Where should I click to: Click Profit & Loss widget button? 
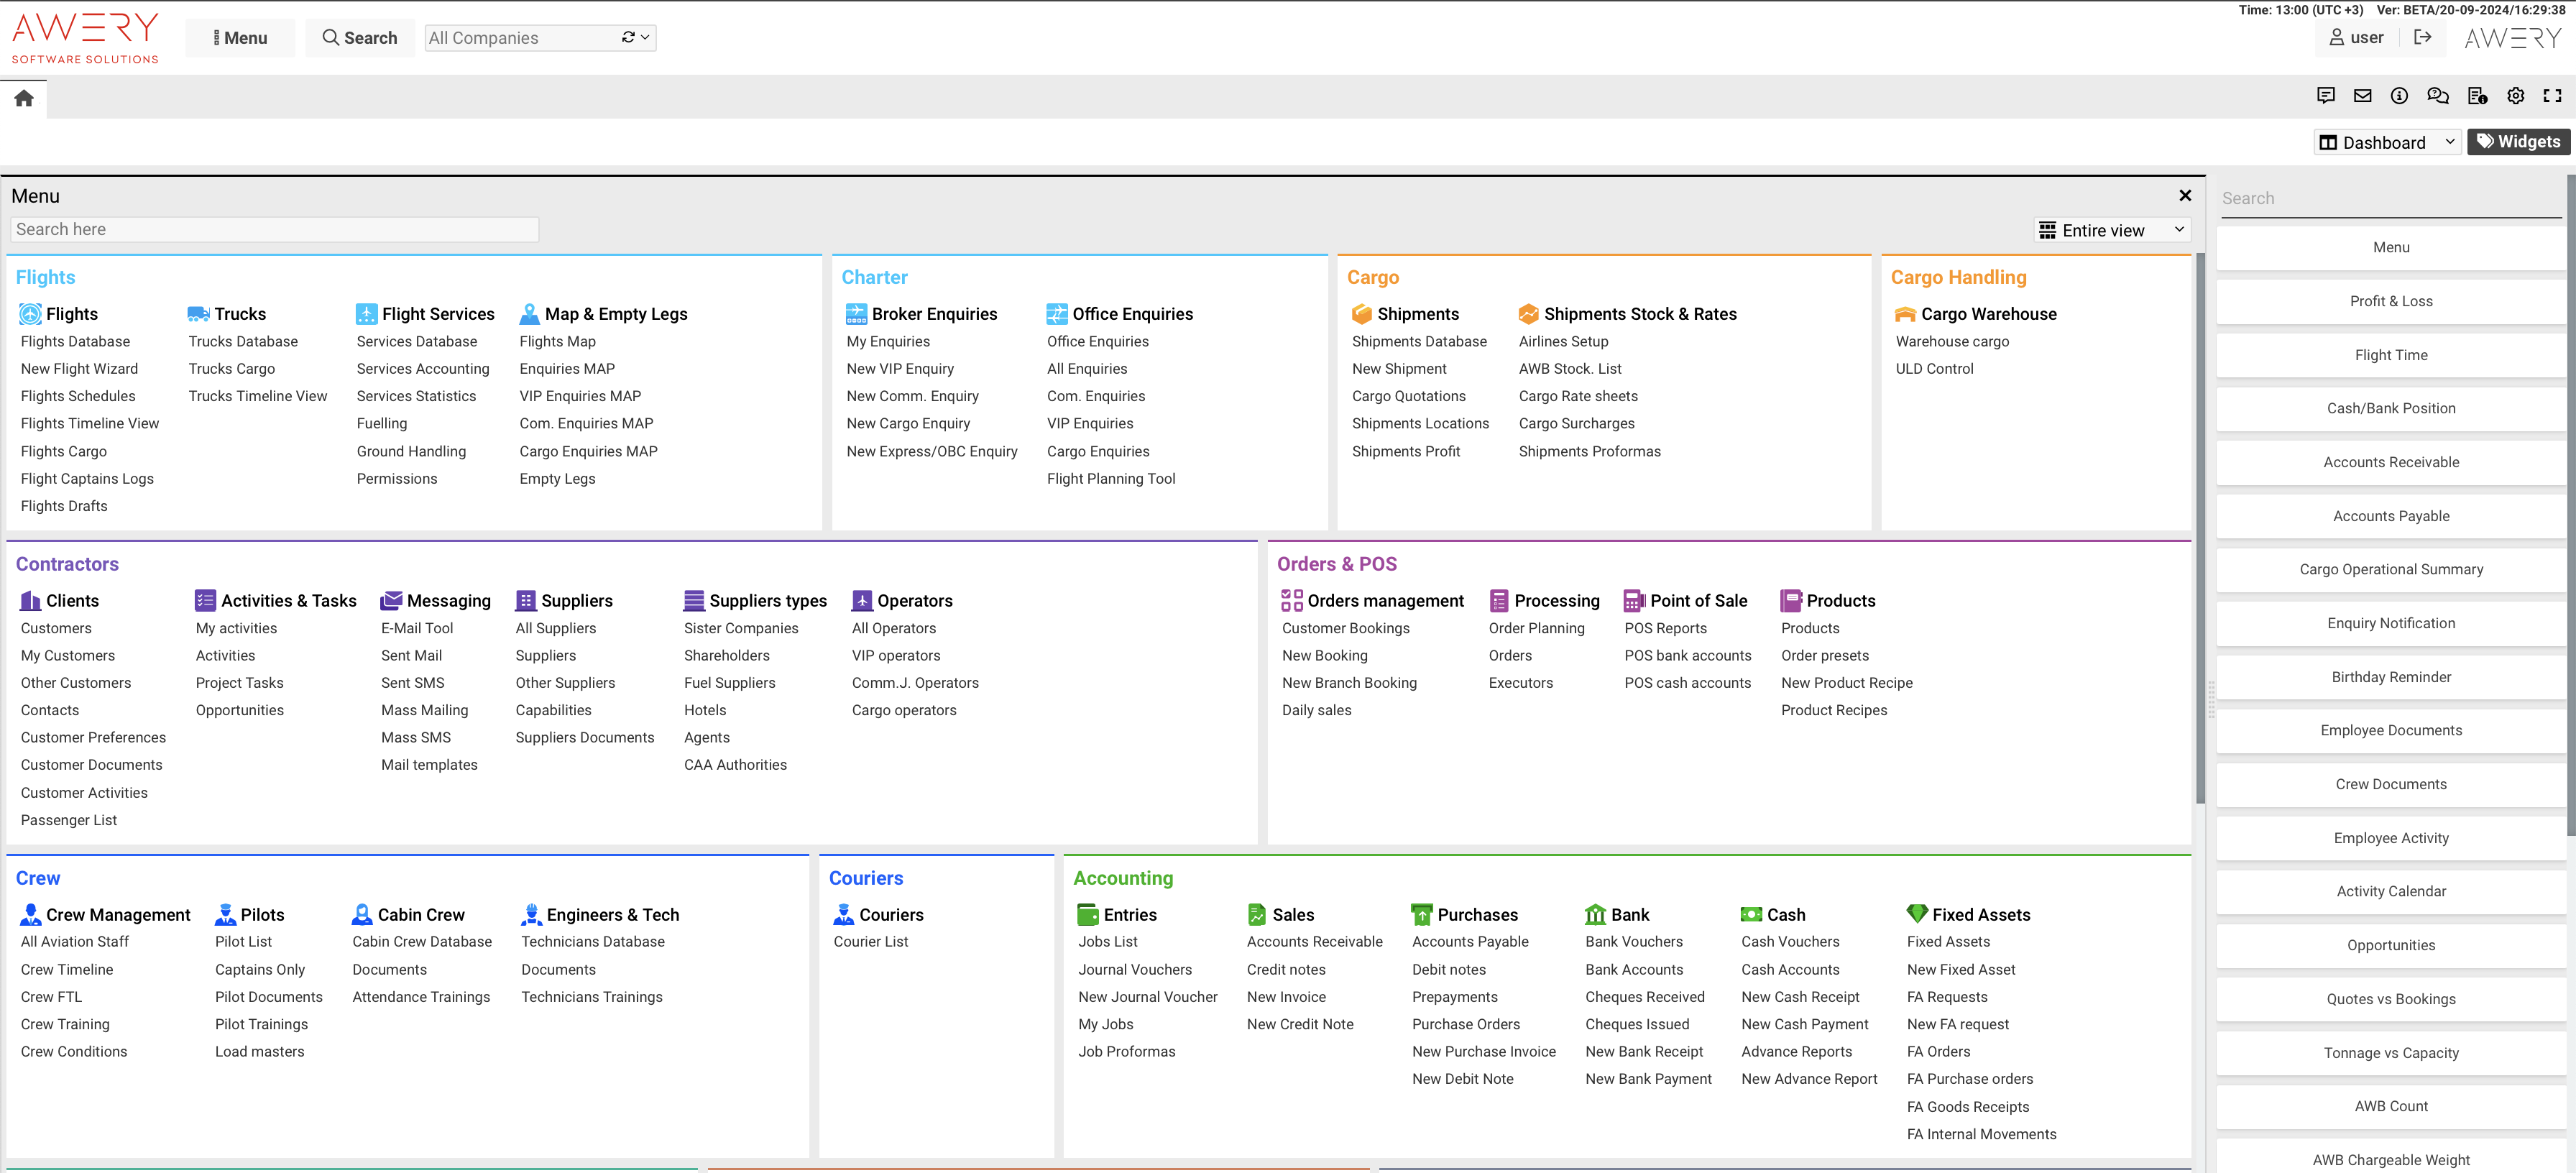click(2390, 301)
